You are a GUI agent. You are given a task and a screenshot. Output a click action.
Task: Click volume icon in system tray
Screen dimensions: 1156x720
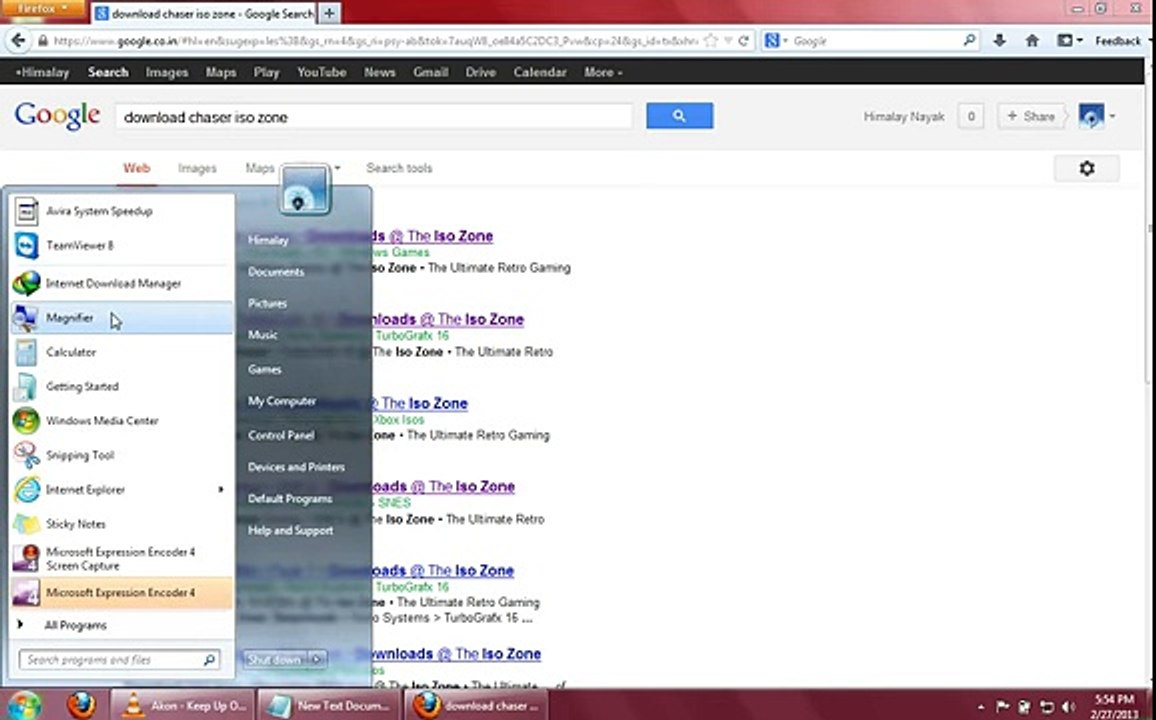click(x=1067, y=707)
